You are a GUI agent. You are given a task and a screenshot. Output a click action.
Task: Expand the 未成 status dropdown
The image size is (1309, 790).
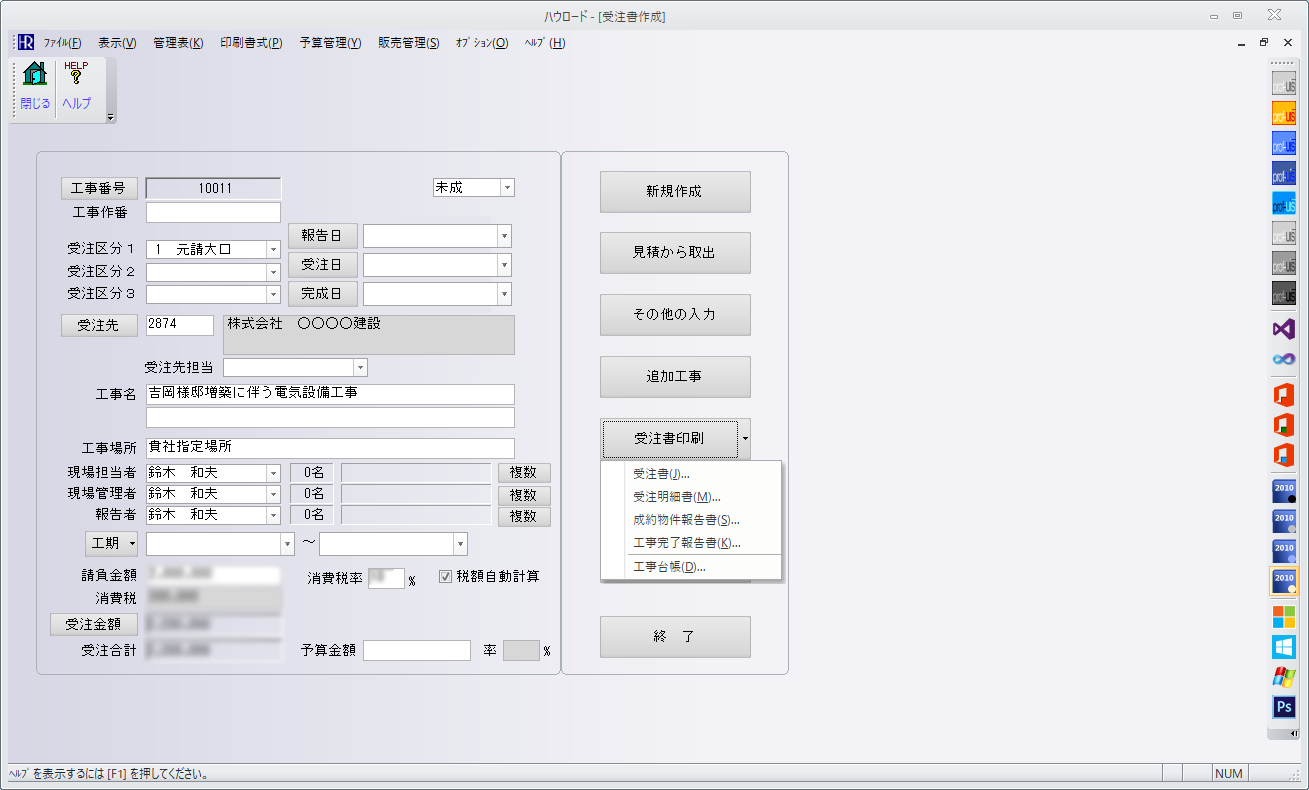(x=507, y=188)
